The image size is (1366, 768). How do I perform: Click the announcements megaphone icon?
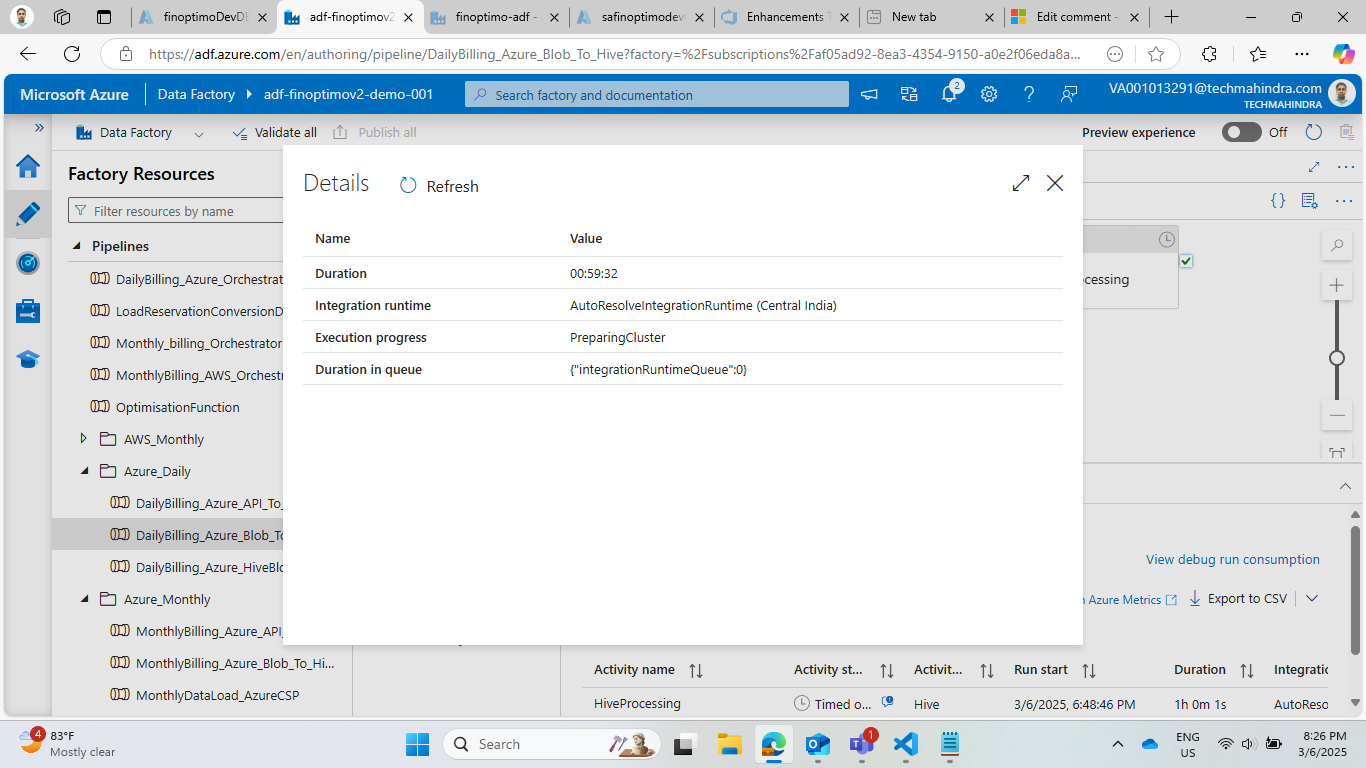click(x=869, y=94)
